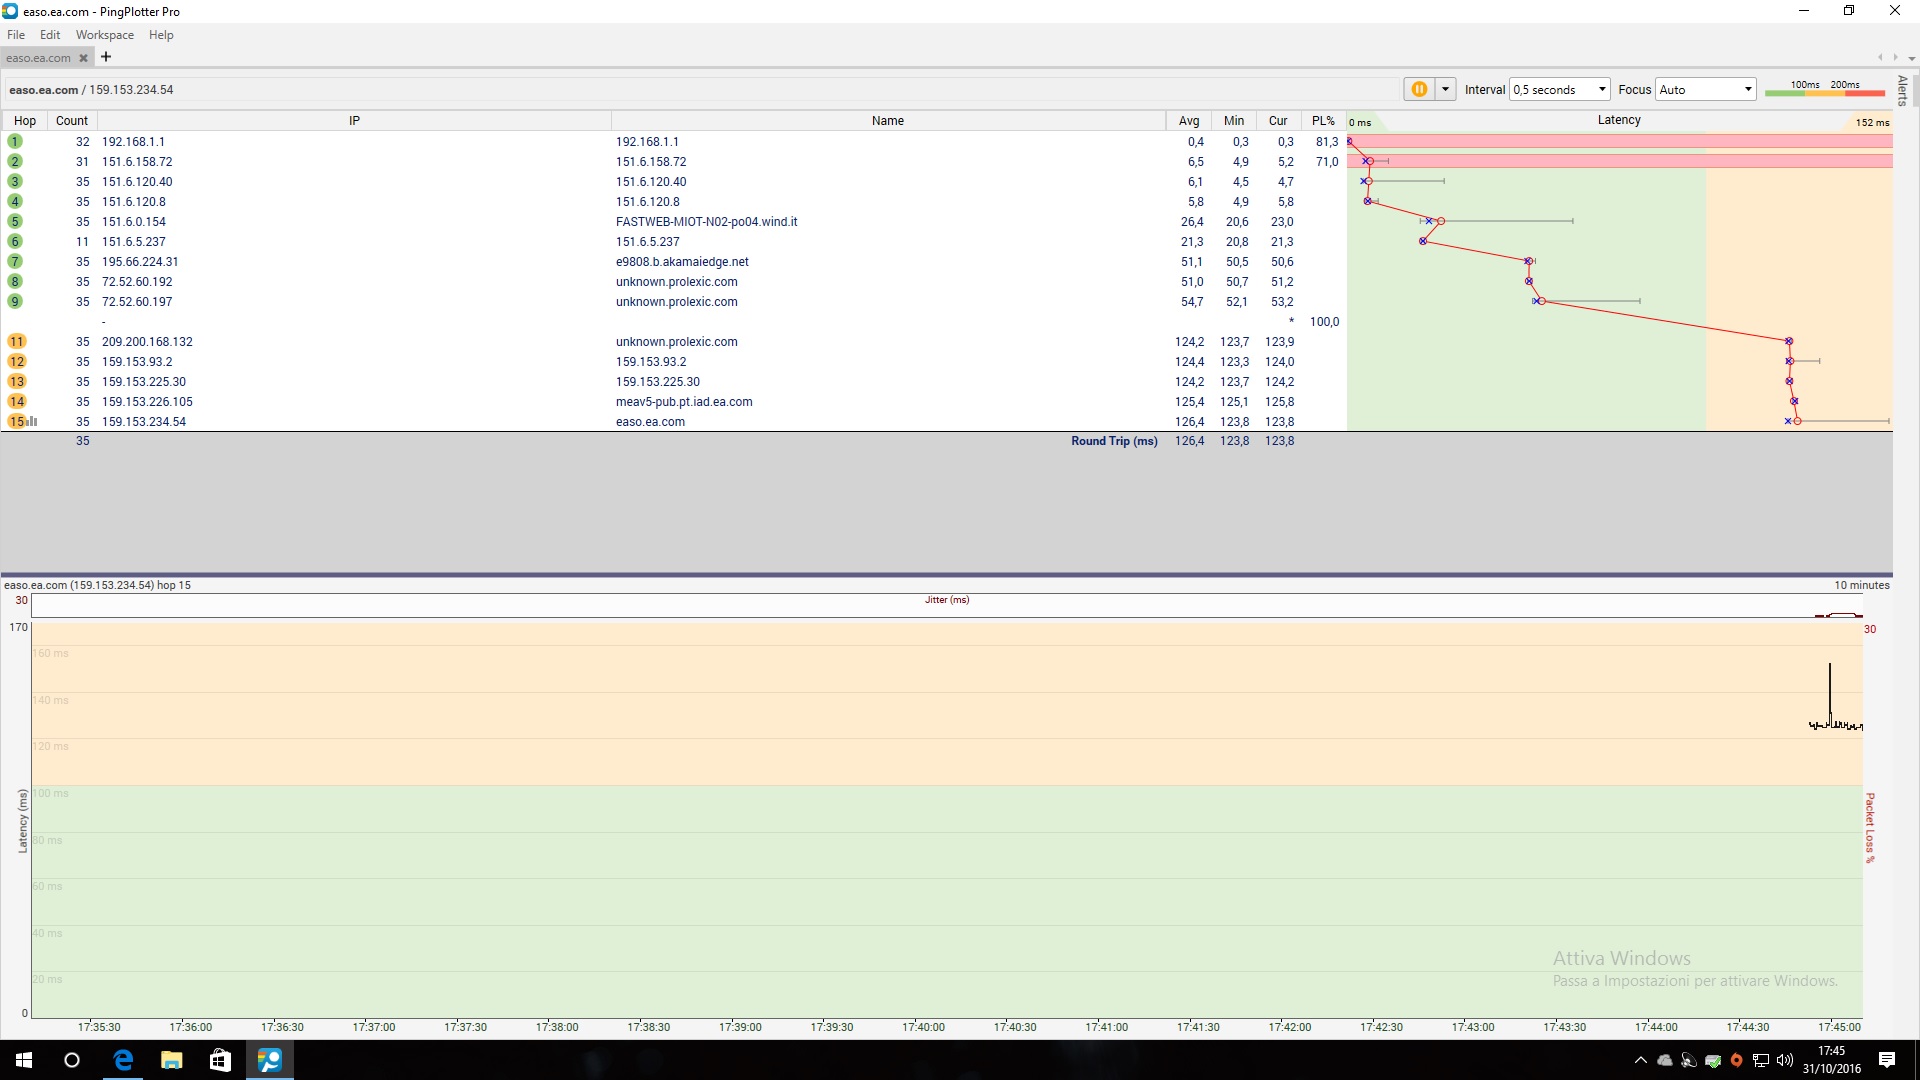
Task: Select the hop 8 green circle icon
Action: 15,282
